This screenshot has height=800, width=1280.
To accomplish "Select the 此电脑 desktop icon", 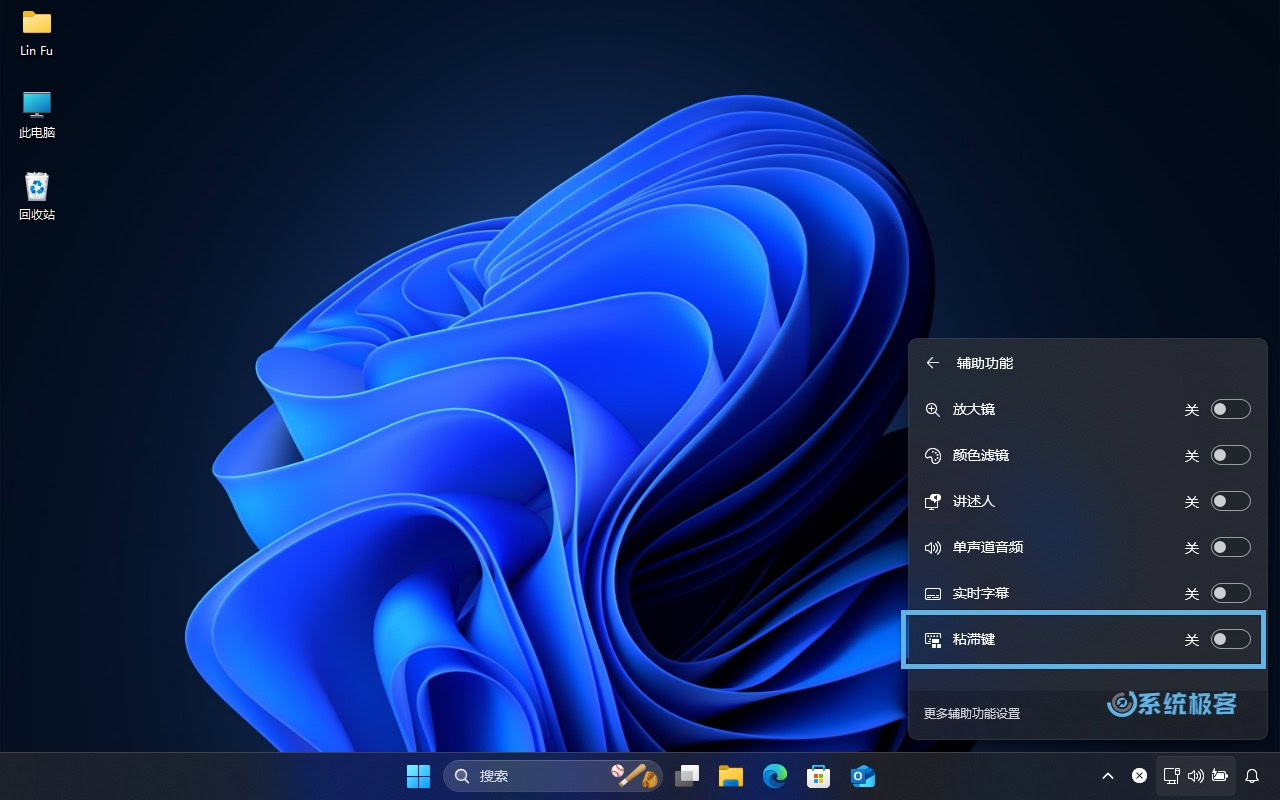I will coord(37,114).
